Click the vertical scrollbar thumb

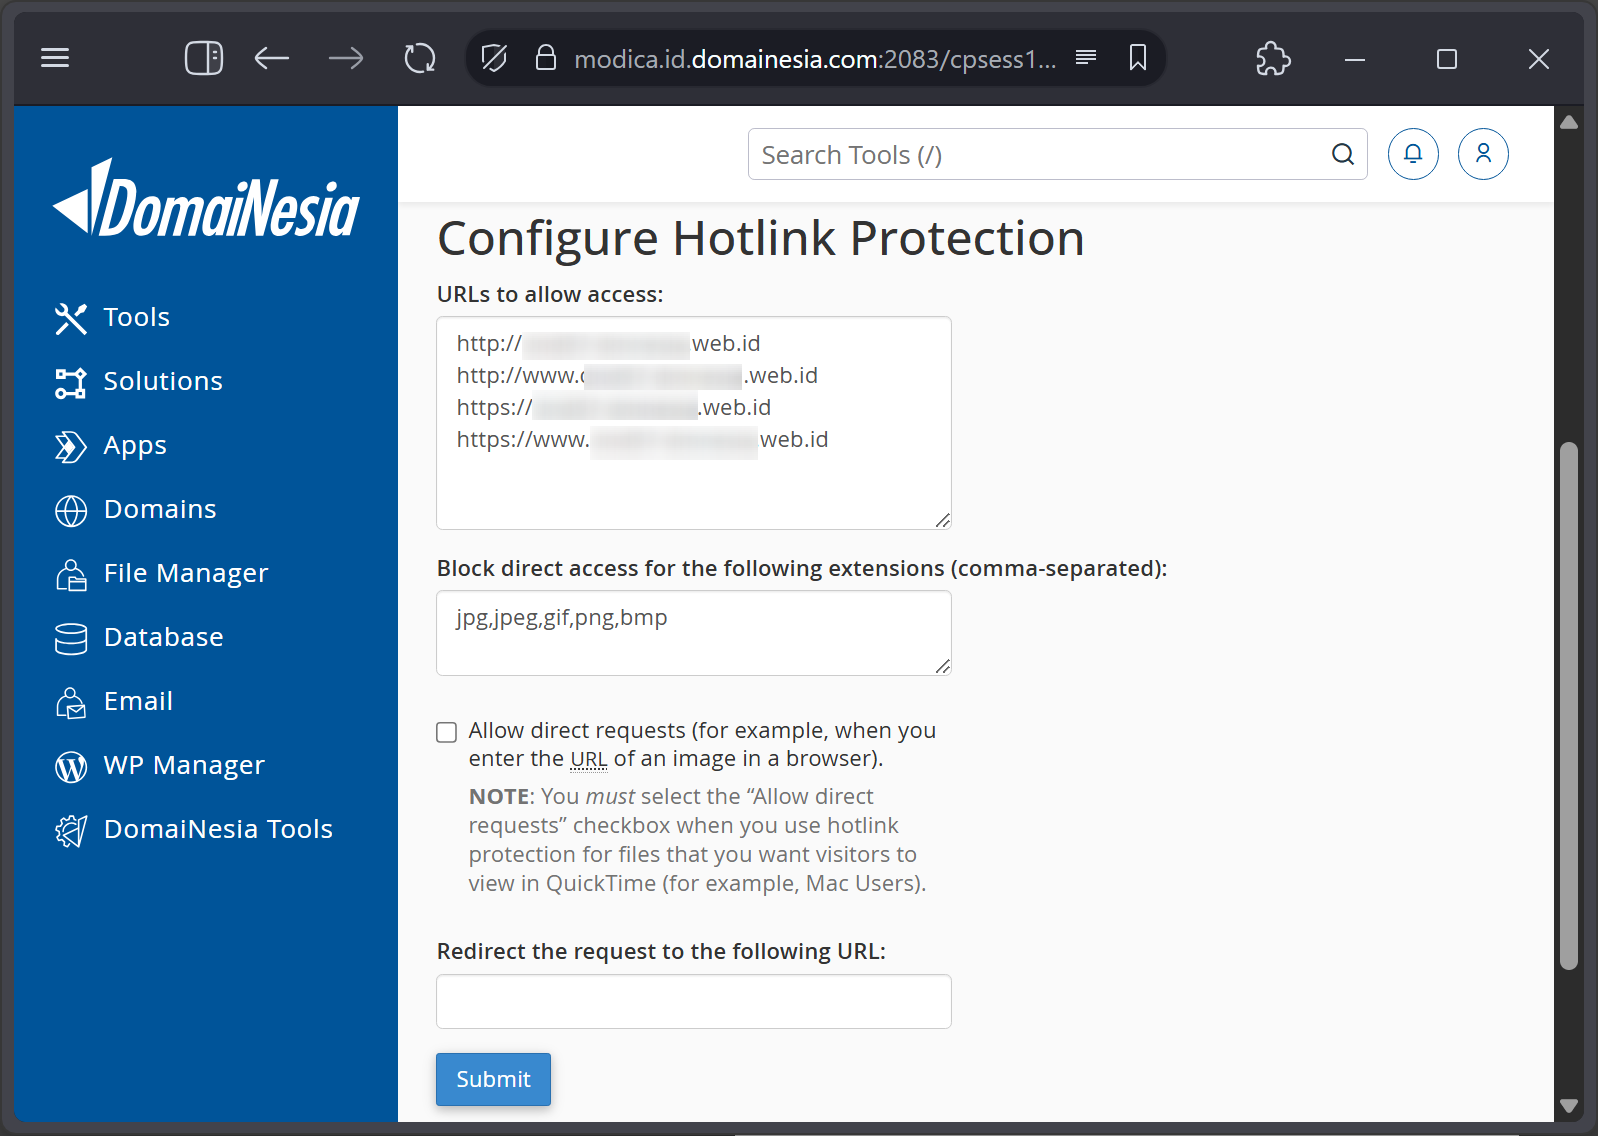point(1569,706)
